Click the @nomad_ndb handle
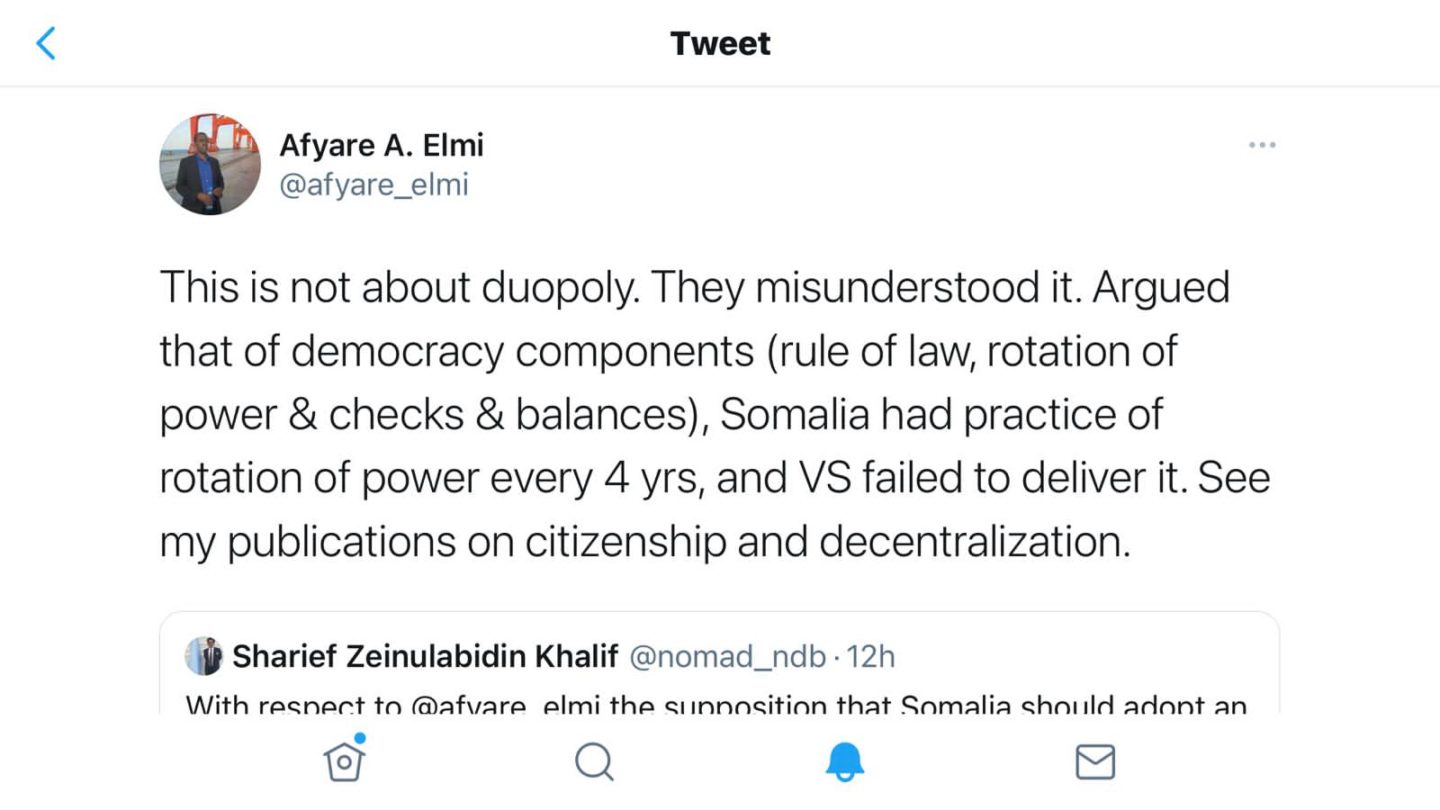Viewport: 1440px width, 810px height. tap(728, 657)
